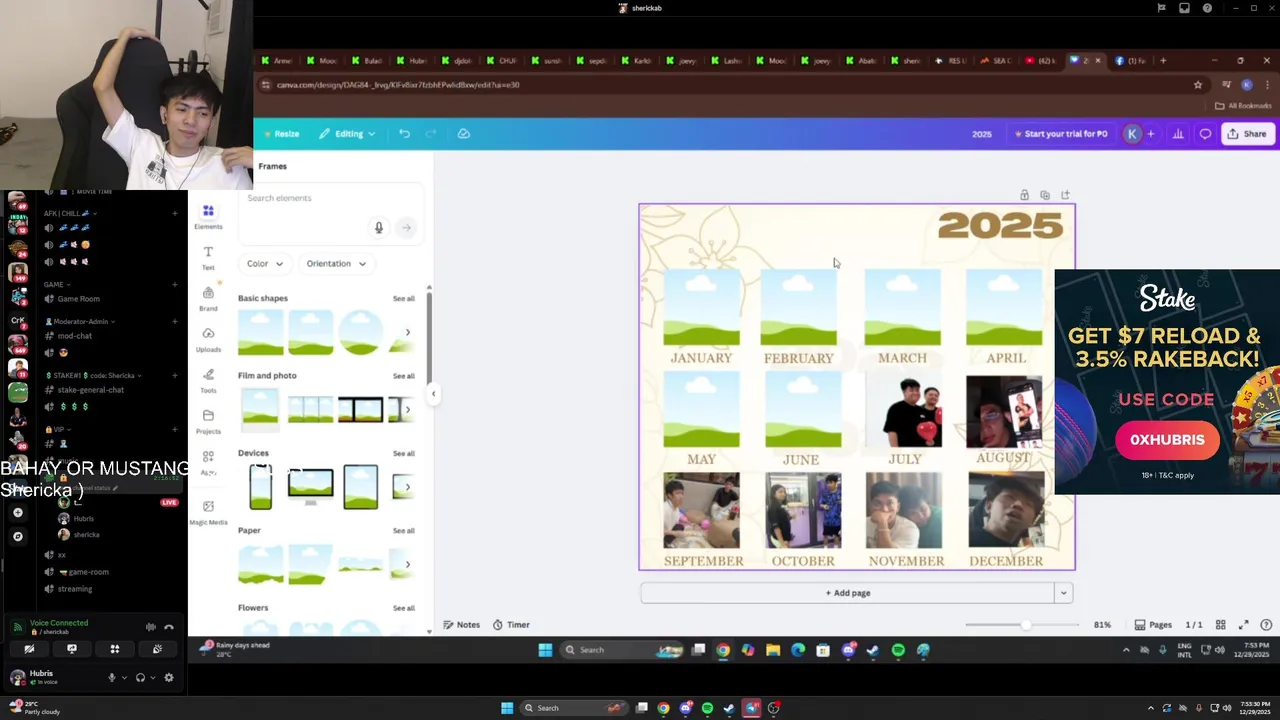Disconnect from Discord voice call
The width and height of the screenshot is (1280, 720).
point(169,627)
